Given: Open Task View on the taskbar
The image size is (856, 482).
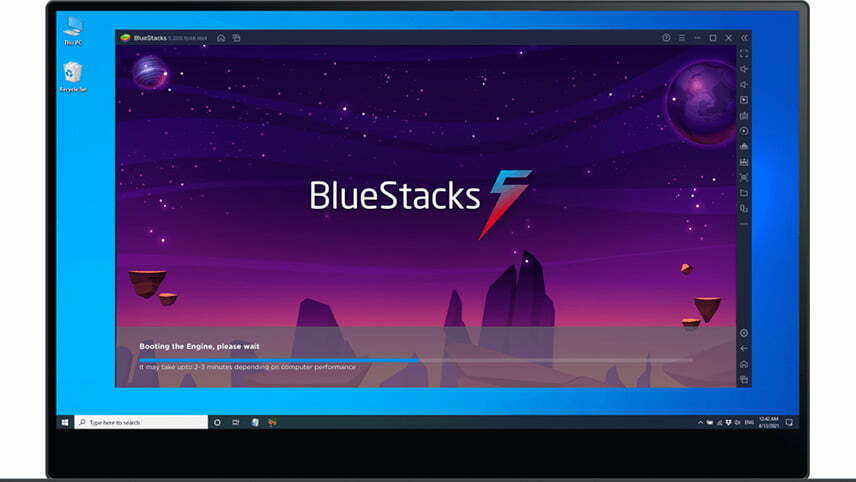Looking at the screenshot, I should 236,423.
